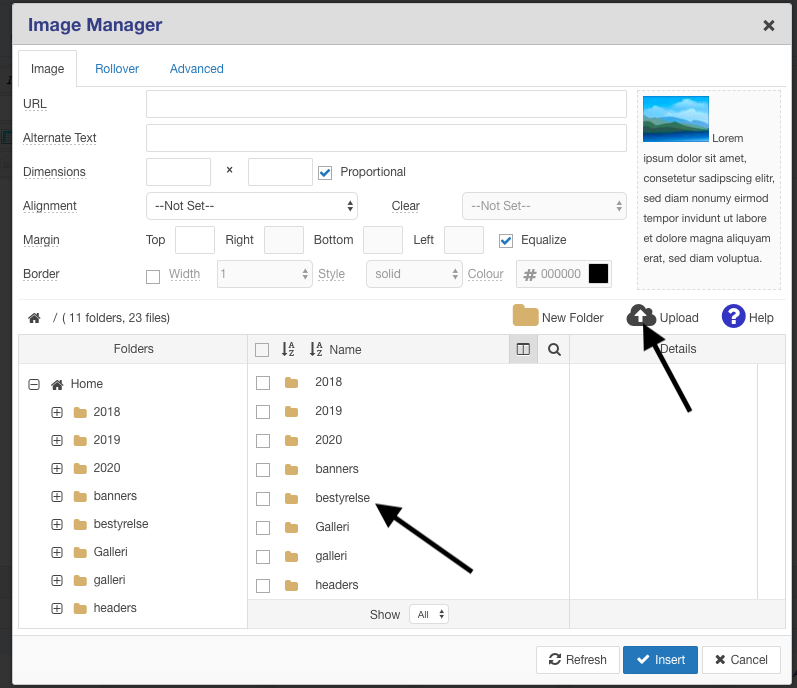Open Help via question mark icon

click(733, 317)
